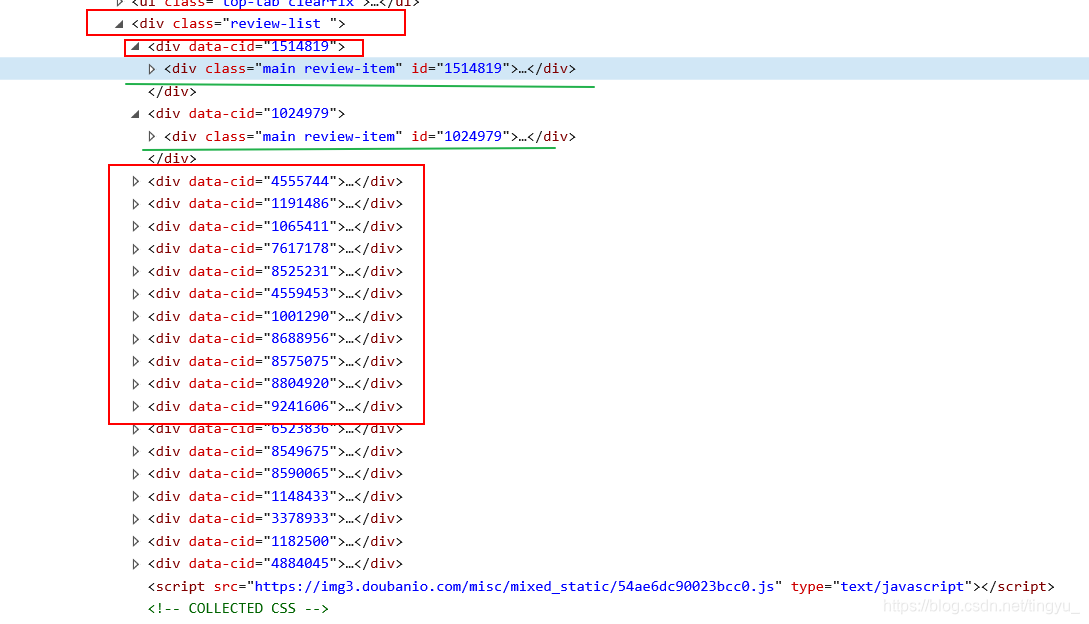The image size is (1089, 624).
Task: Select the data-cid 8688956 row
Action: click(x=275, y=339)
